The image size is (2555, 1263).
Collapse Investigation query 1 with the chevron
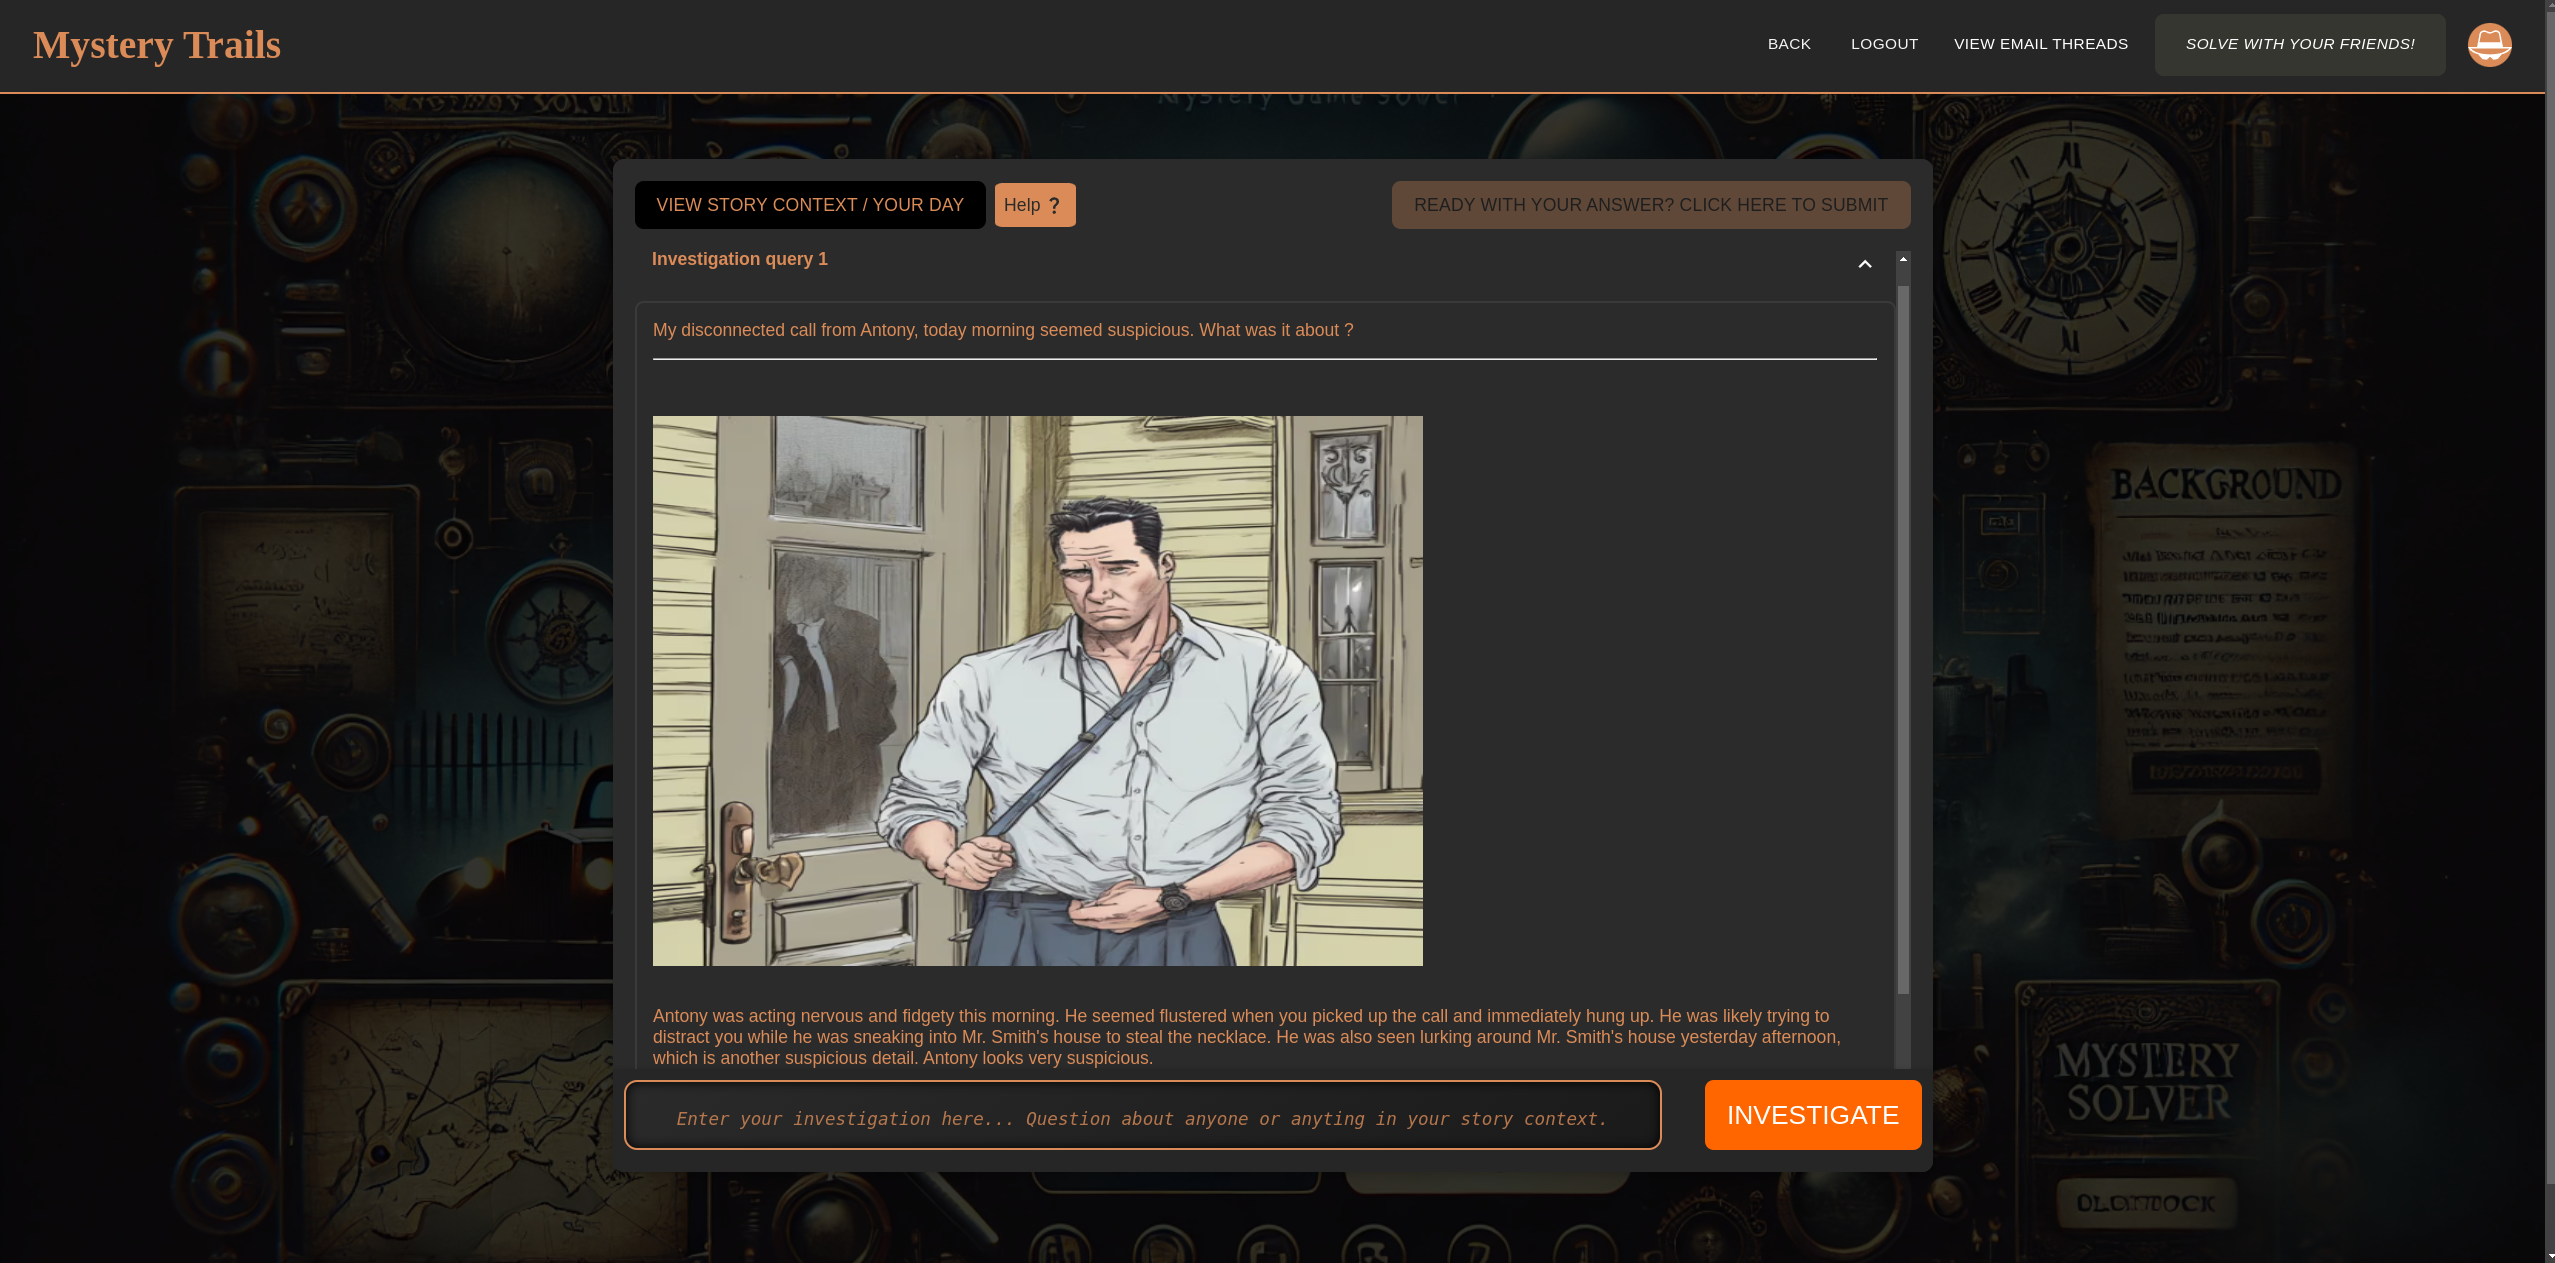pos(1864,264)
